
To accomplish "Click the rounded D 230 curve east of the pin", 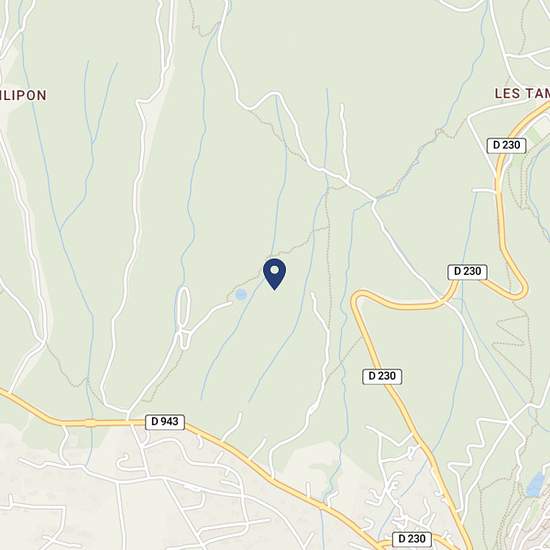I will point(360,298).
